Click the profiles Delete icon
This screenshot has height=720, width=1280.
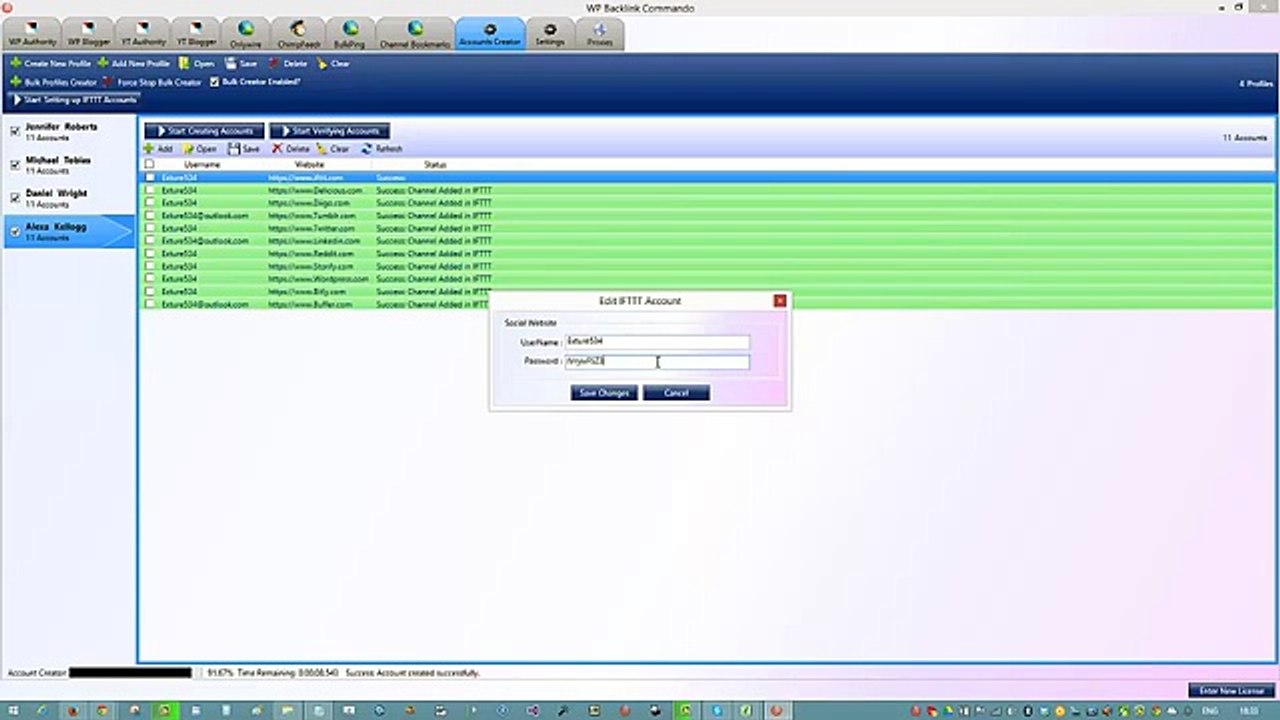click(275, 63)
